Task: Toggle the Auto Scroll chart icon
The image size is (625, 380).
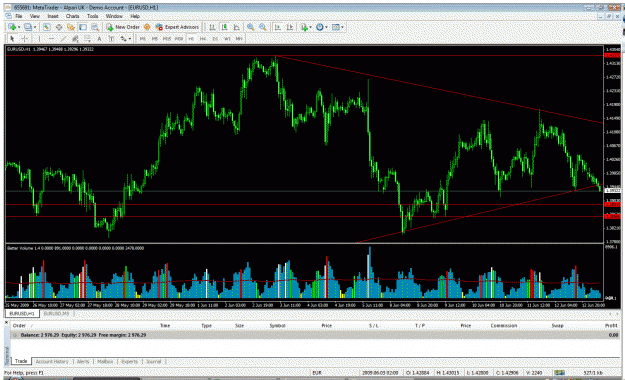Action: [x=277, y=27]
